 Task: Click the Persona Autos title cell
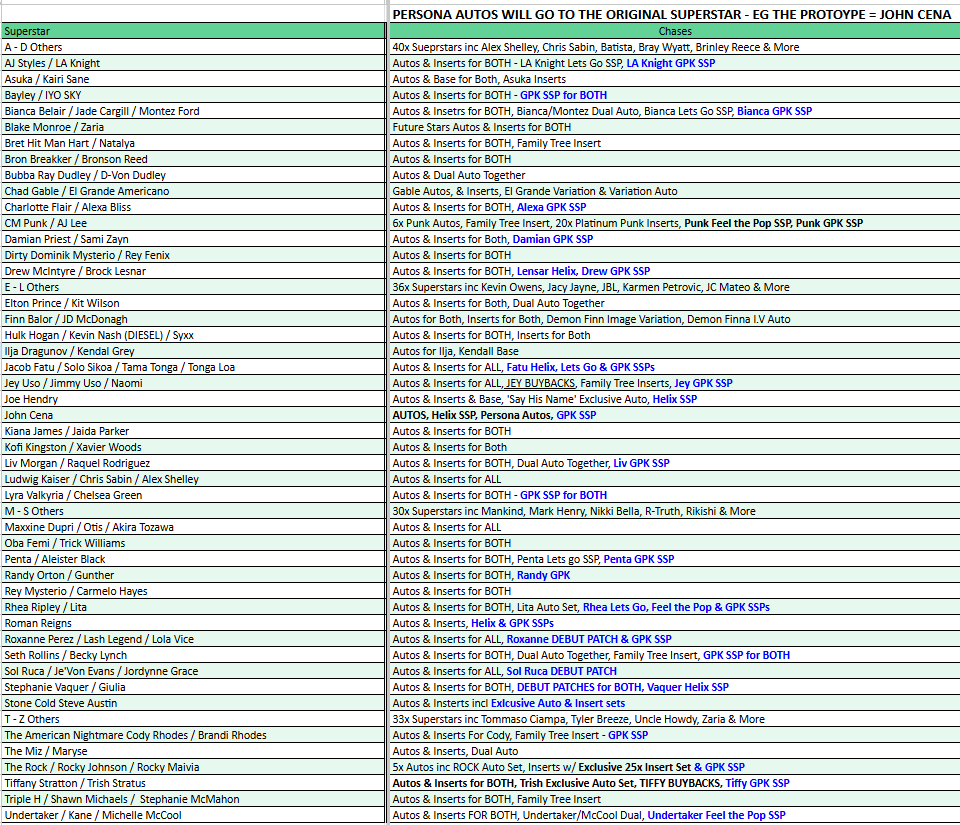675,14
